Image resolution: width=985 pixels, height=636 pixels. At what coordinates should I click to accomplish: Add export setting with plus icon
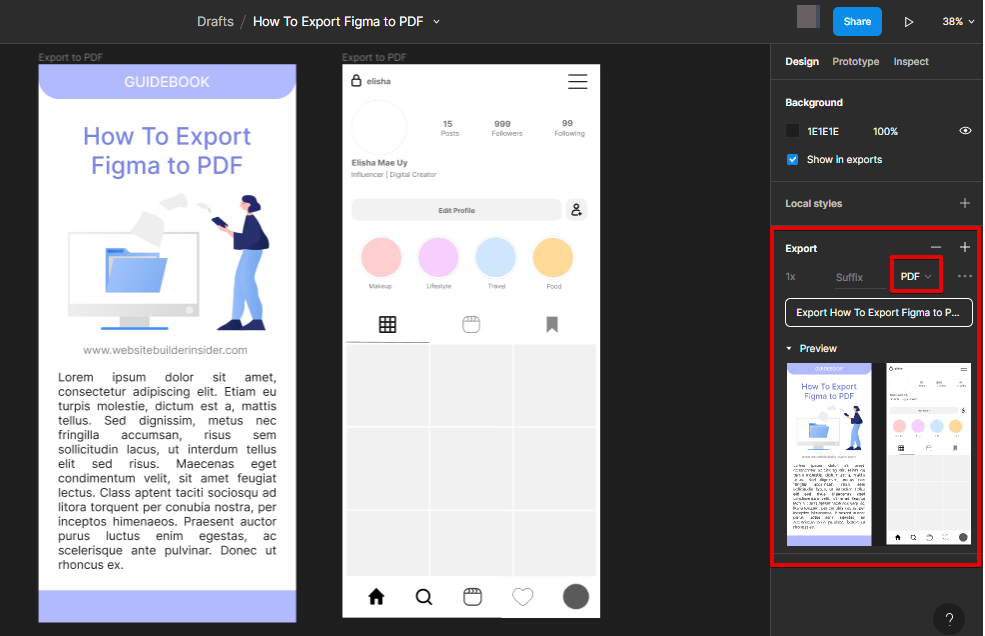click(965, 247)
